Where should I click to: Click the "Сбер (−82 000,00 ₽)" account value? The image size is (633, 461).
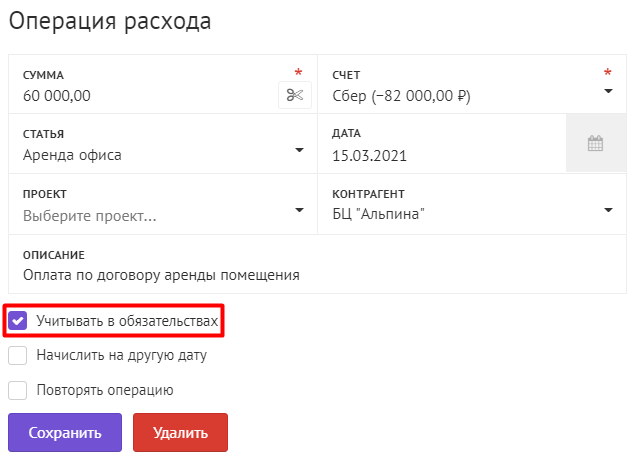pos(401,96)
